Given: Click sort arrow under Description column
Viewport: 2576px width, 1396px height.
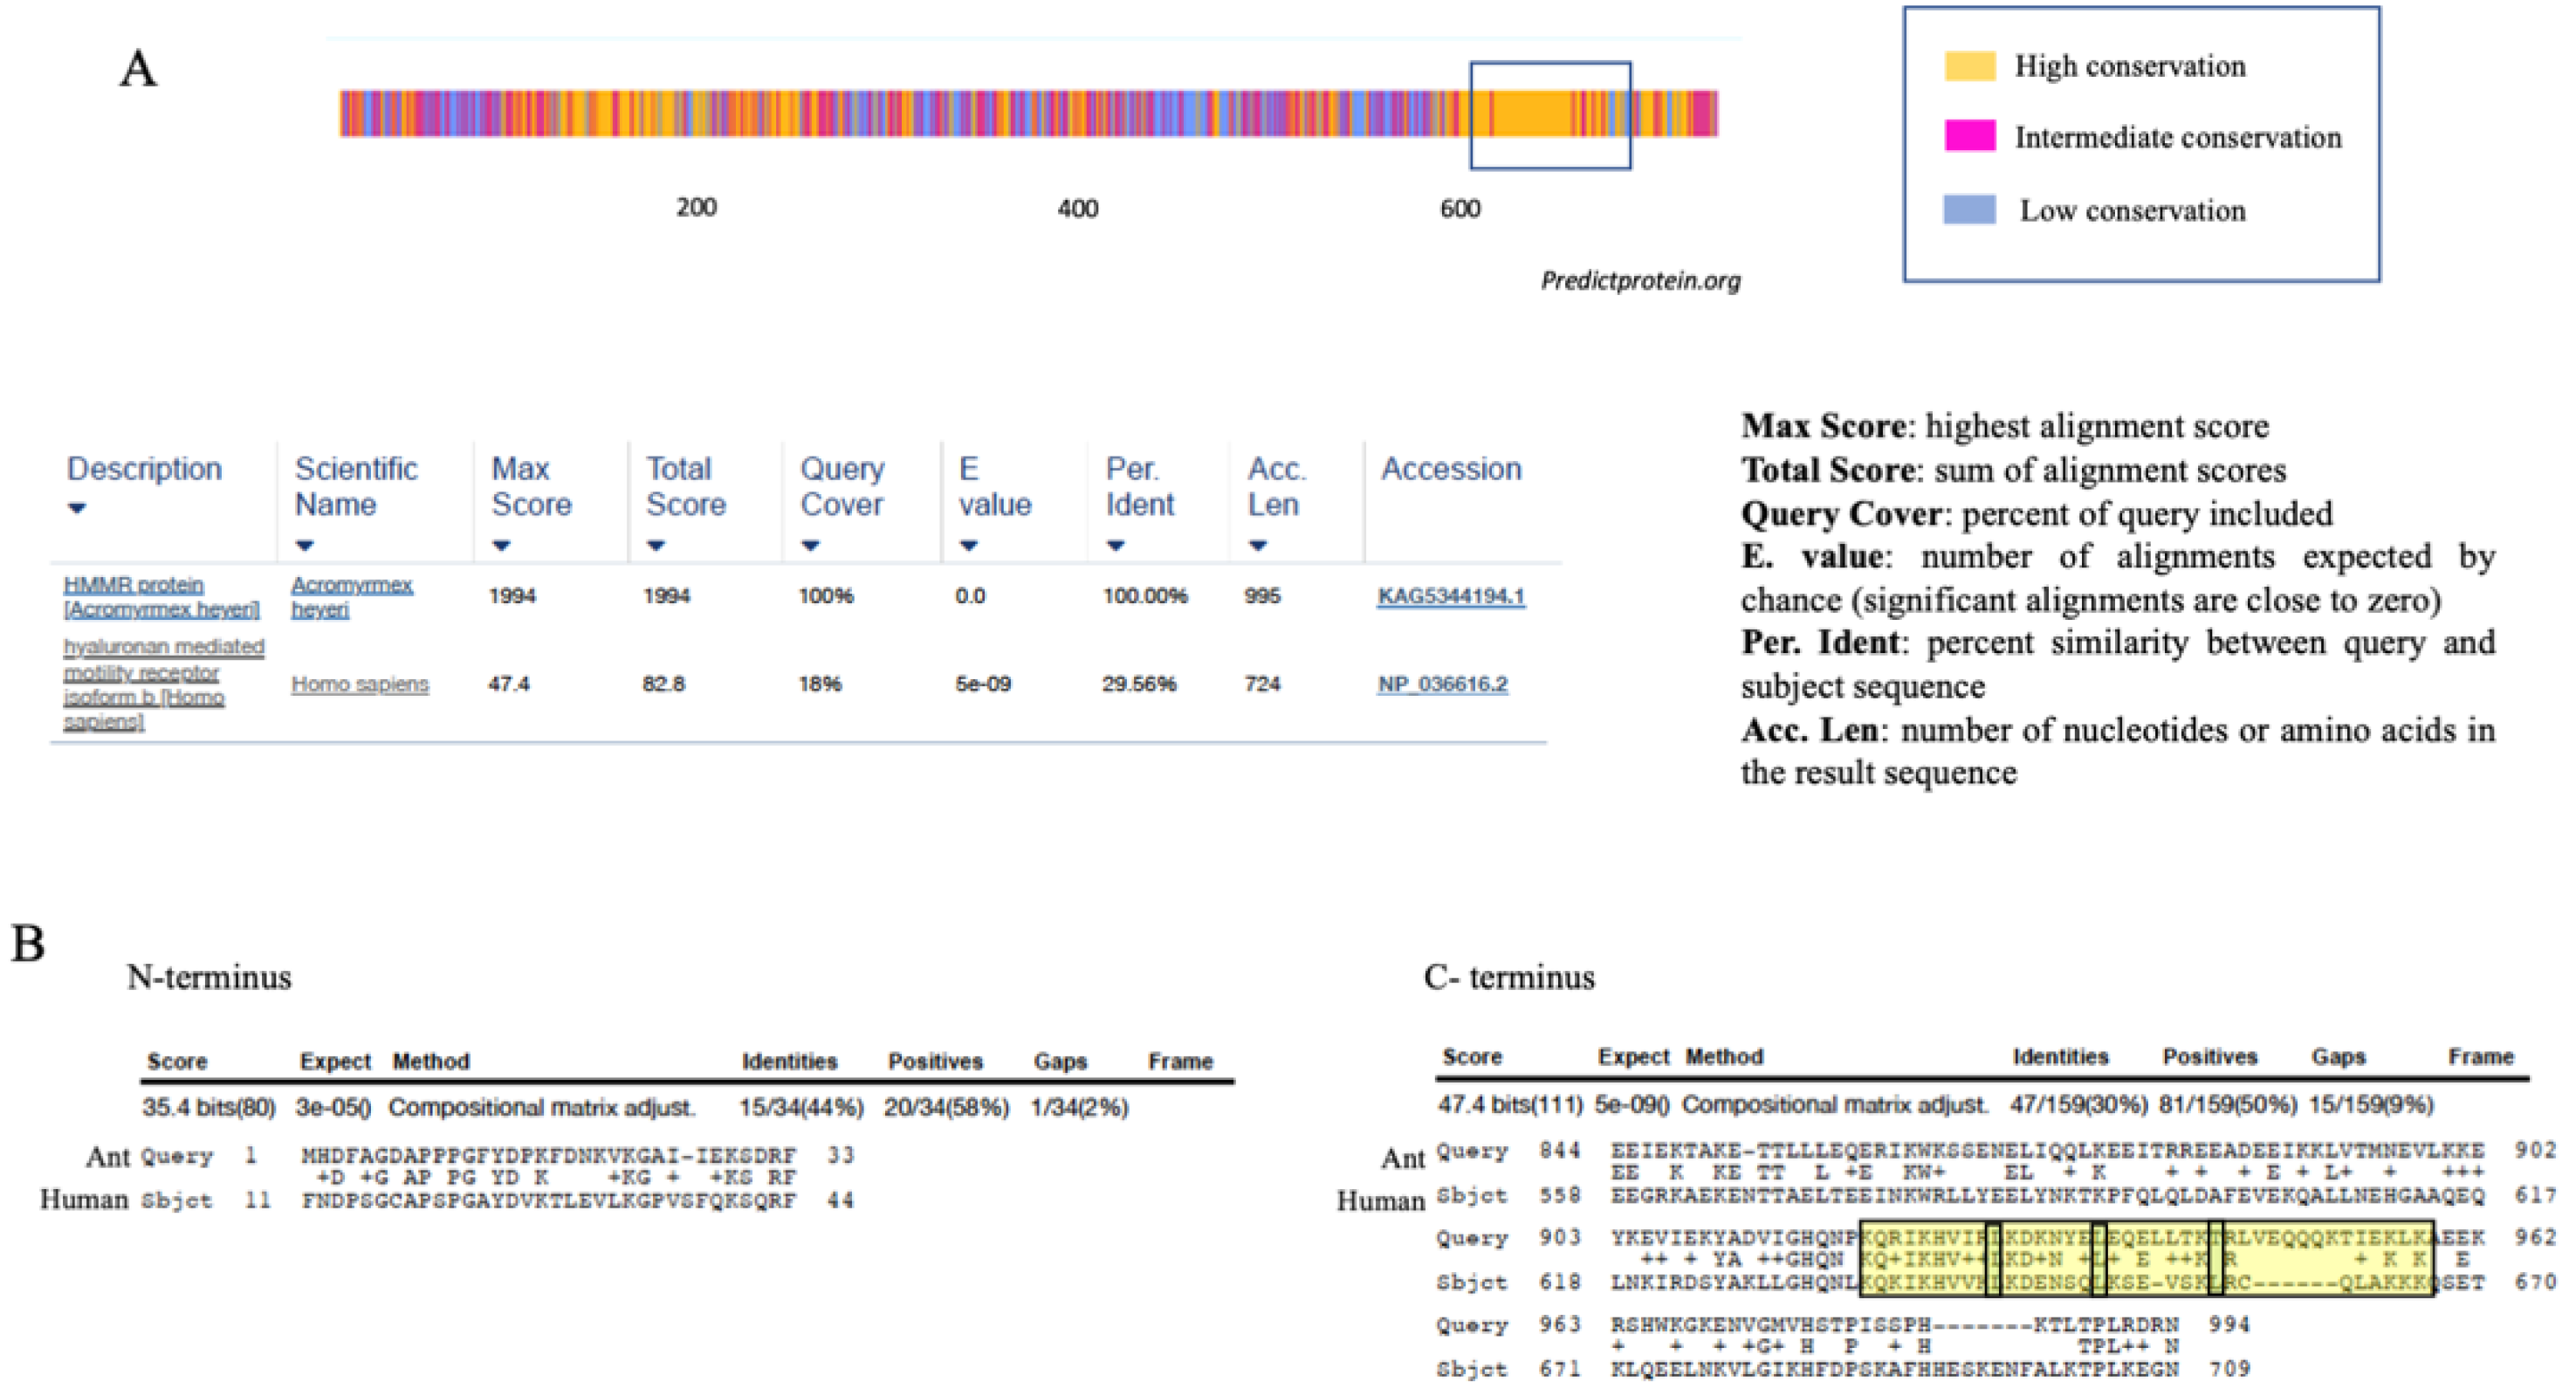Looking at the screenshot, I should pyautogui.click(x=77, y=508).
